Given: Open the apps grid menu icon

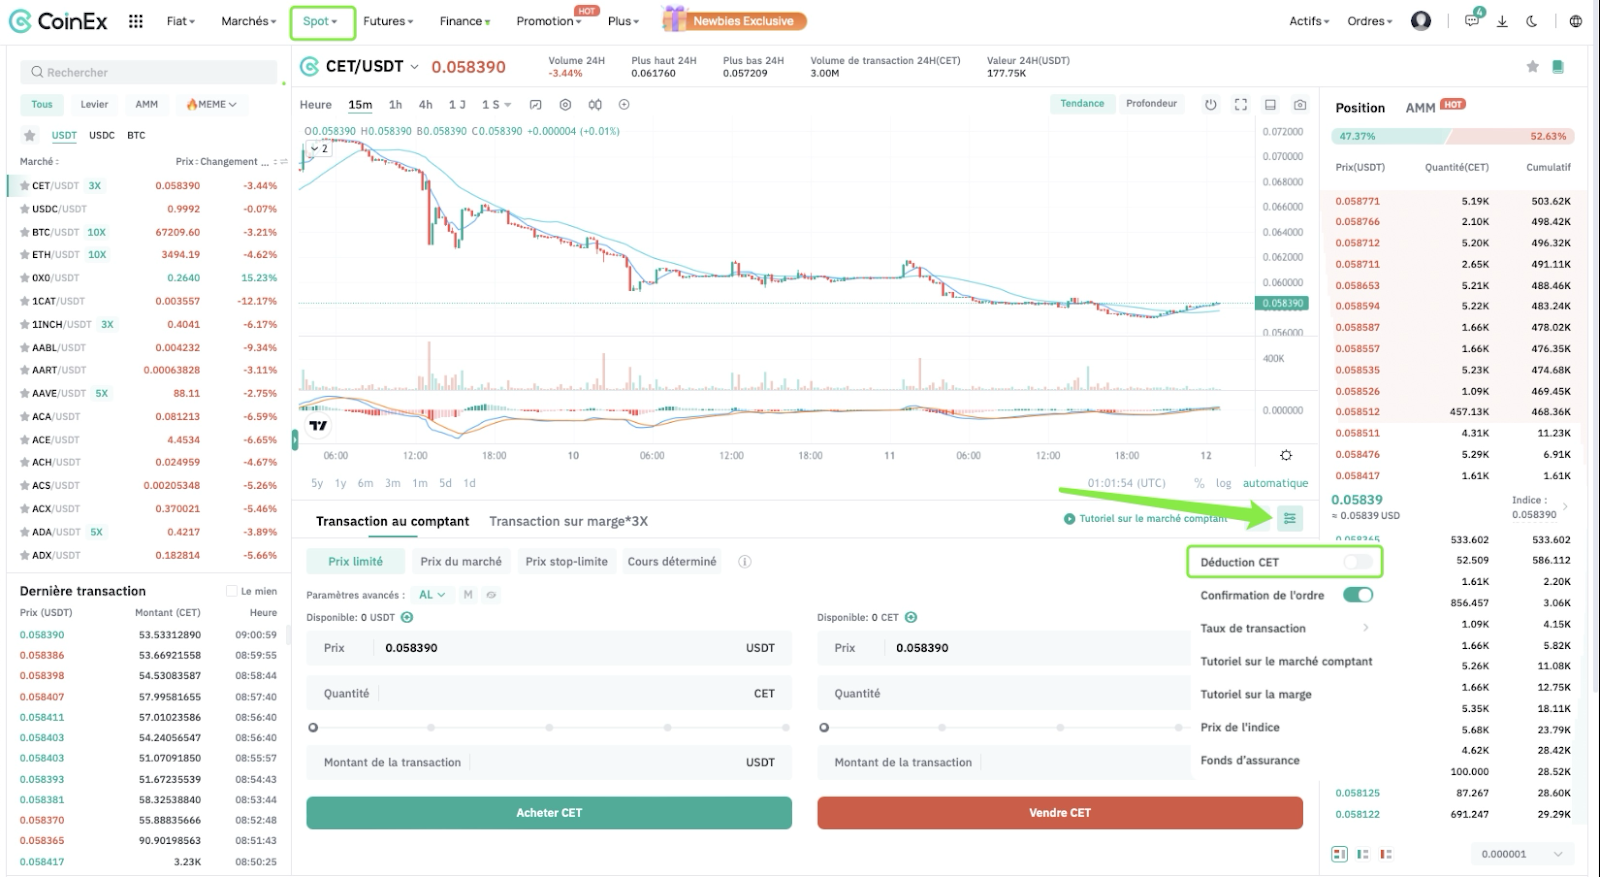Looking at the screenshot, I should click(136, 21).
